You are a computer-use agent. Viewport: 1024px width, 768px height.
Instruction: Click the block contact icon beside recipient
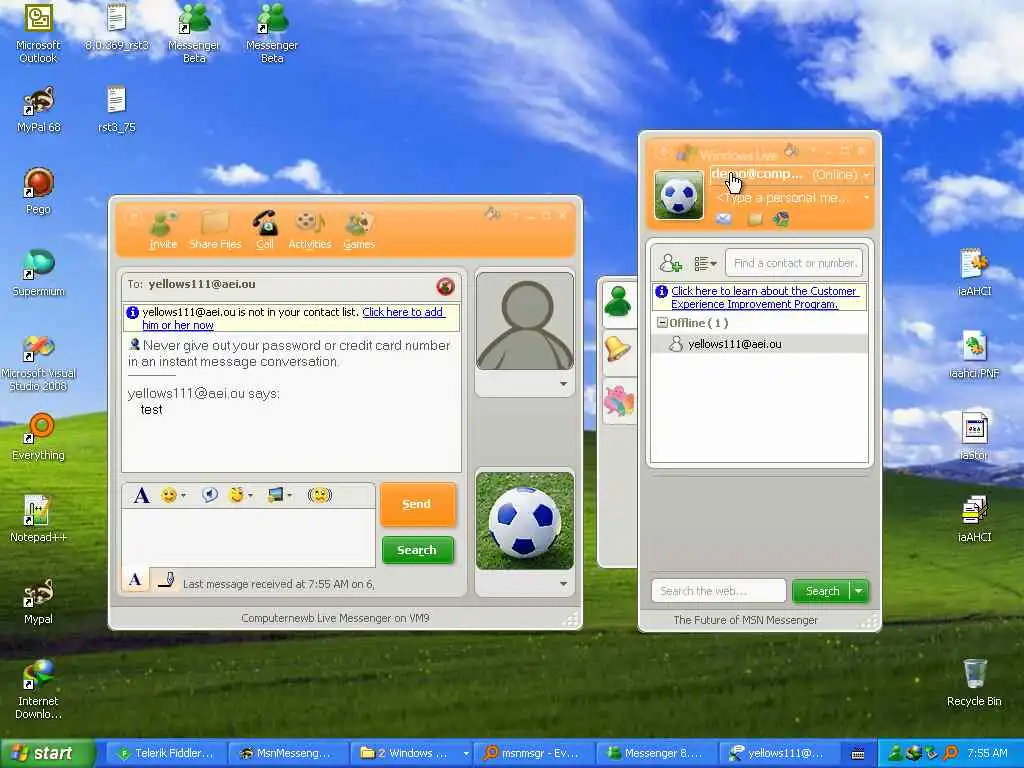pyautogui.click(x=445, y=286)
